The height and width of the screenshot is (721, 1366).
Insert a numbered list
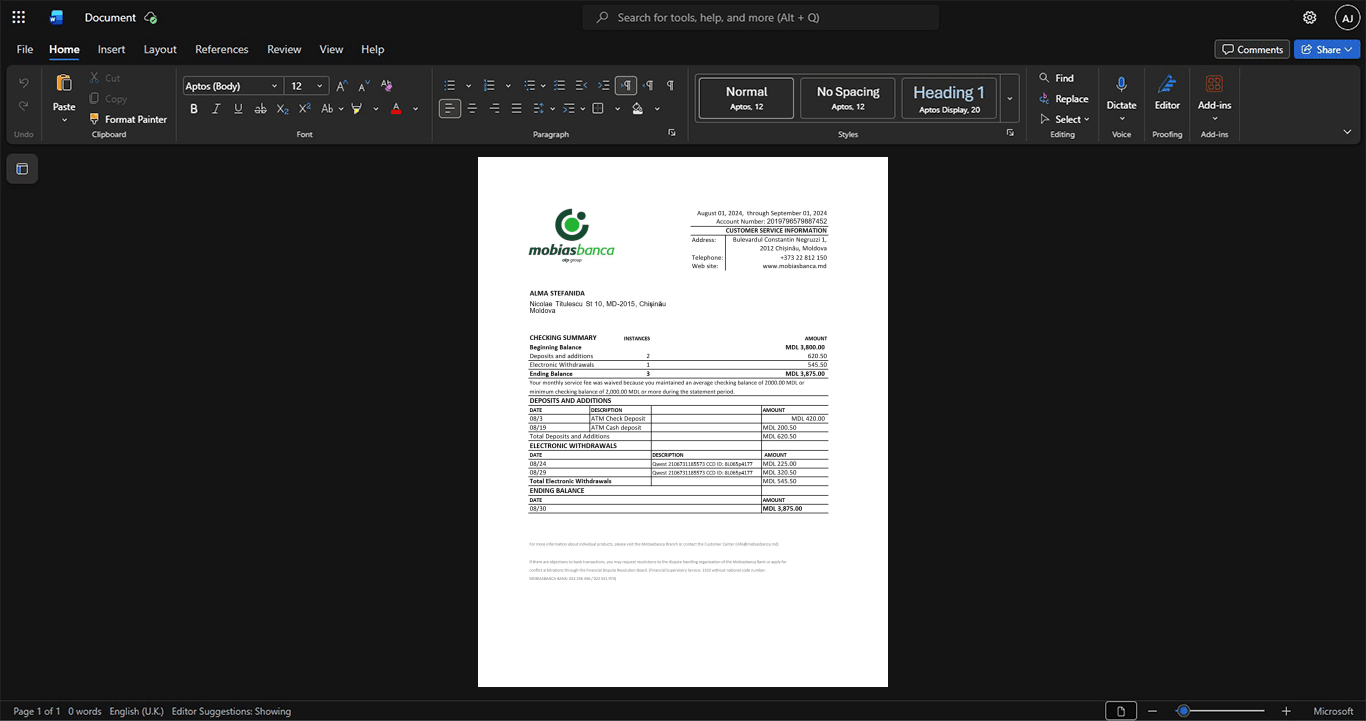pos(489,86)
